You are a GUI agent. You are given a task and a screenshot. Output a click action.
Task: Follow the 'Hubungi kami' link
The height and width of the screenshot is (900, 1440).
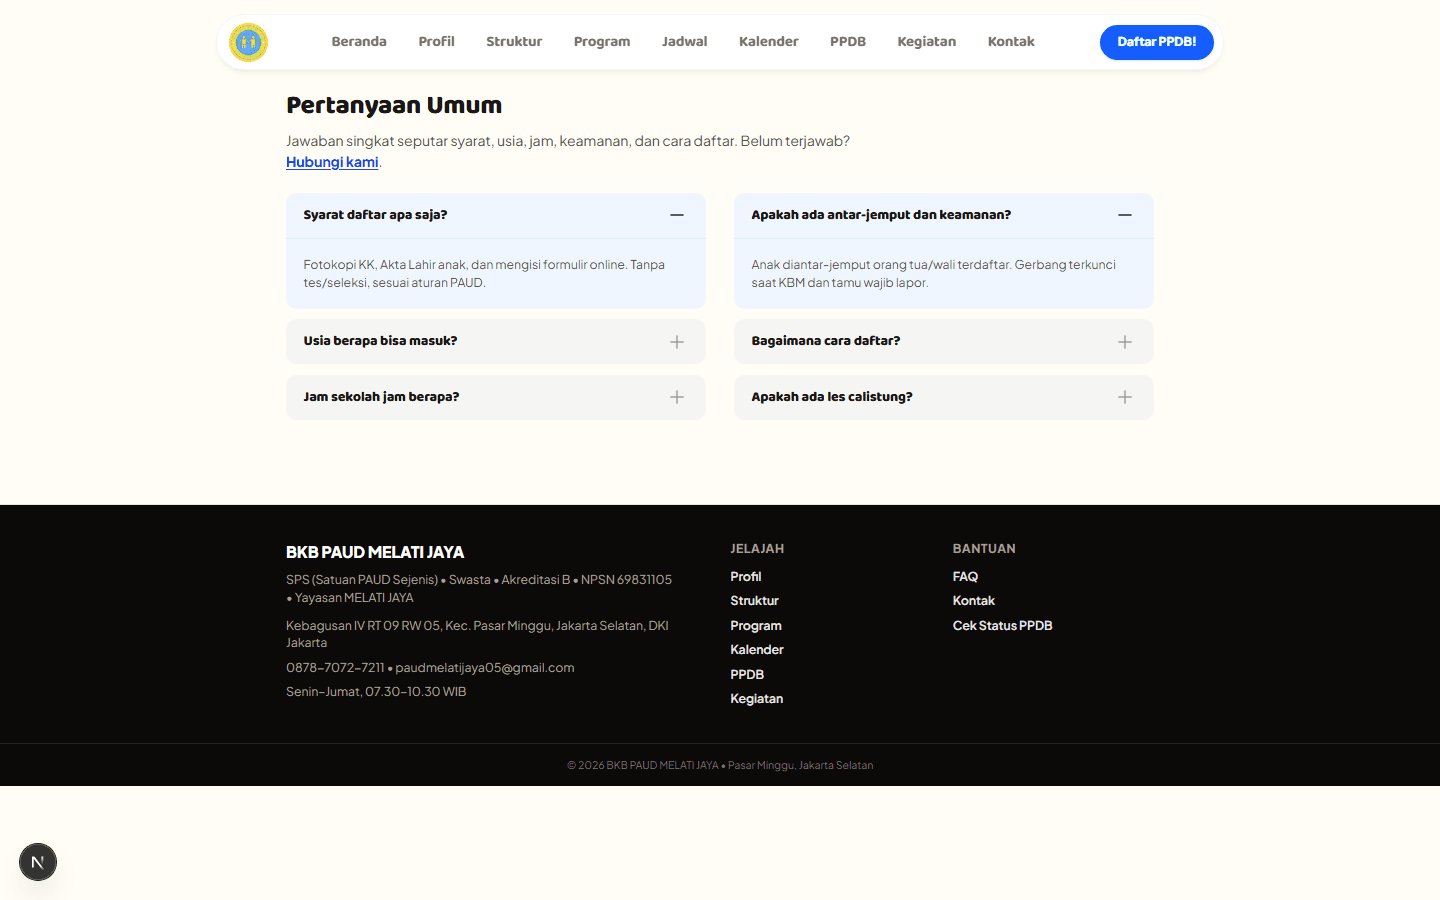(332, 162)
